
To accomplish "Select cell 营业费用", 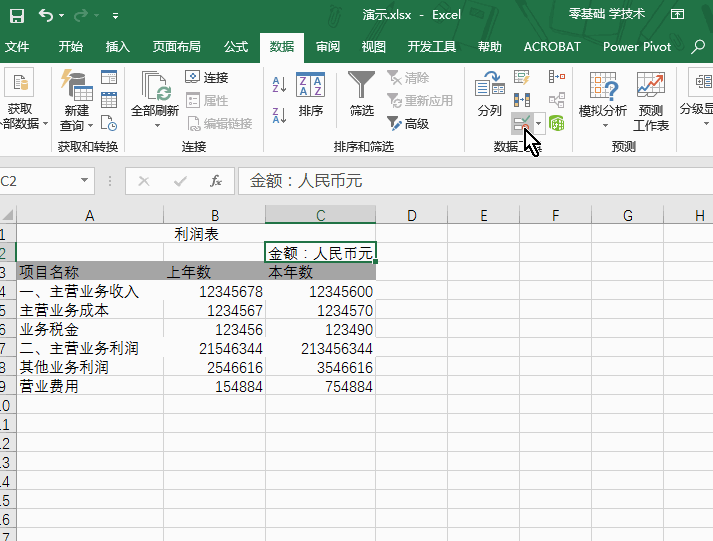I will [90, 386].
